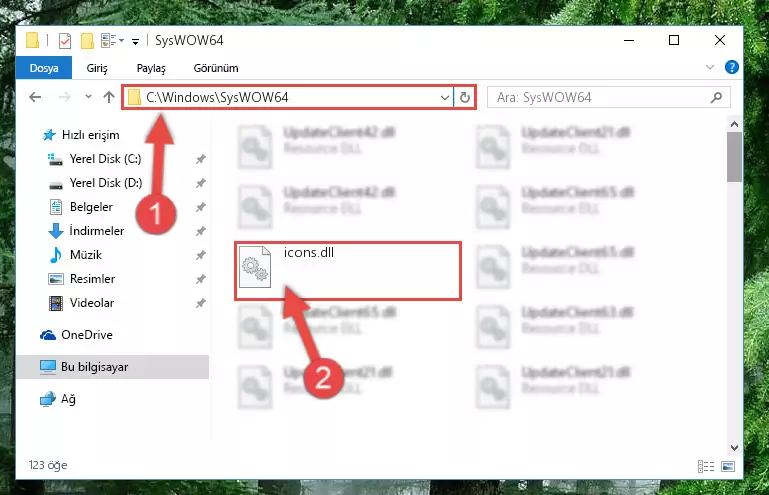Screen dimensions: 769x495
Task: Click pin icon next to Belgeler
Action: (x=200, y=207)
